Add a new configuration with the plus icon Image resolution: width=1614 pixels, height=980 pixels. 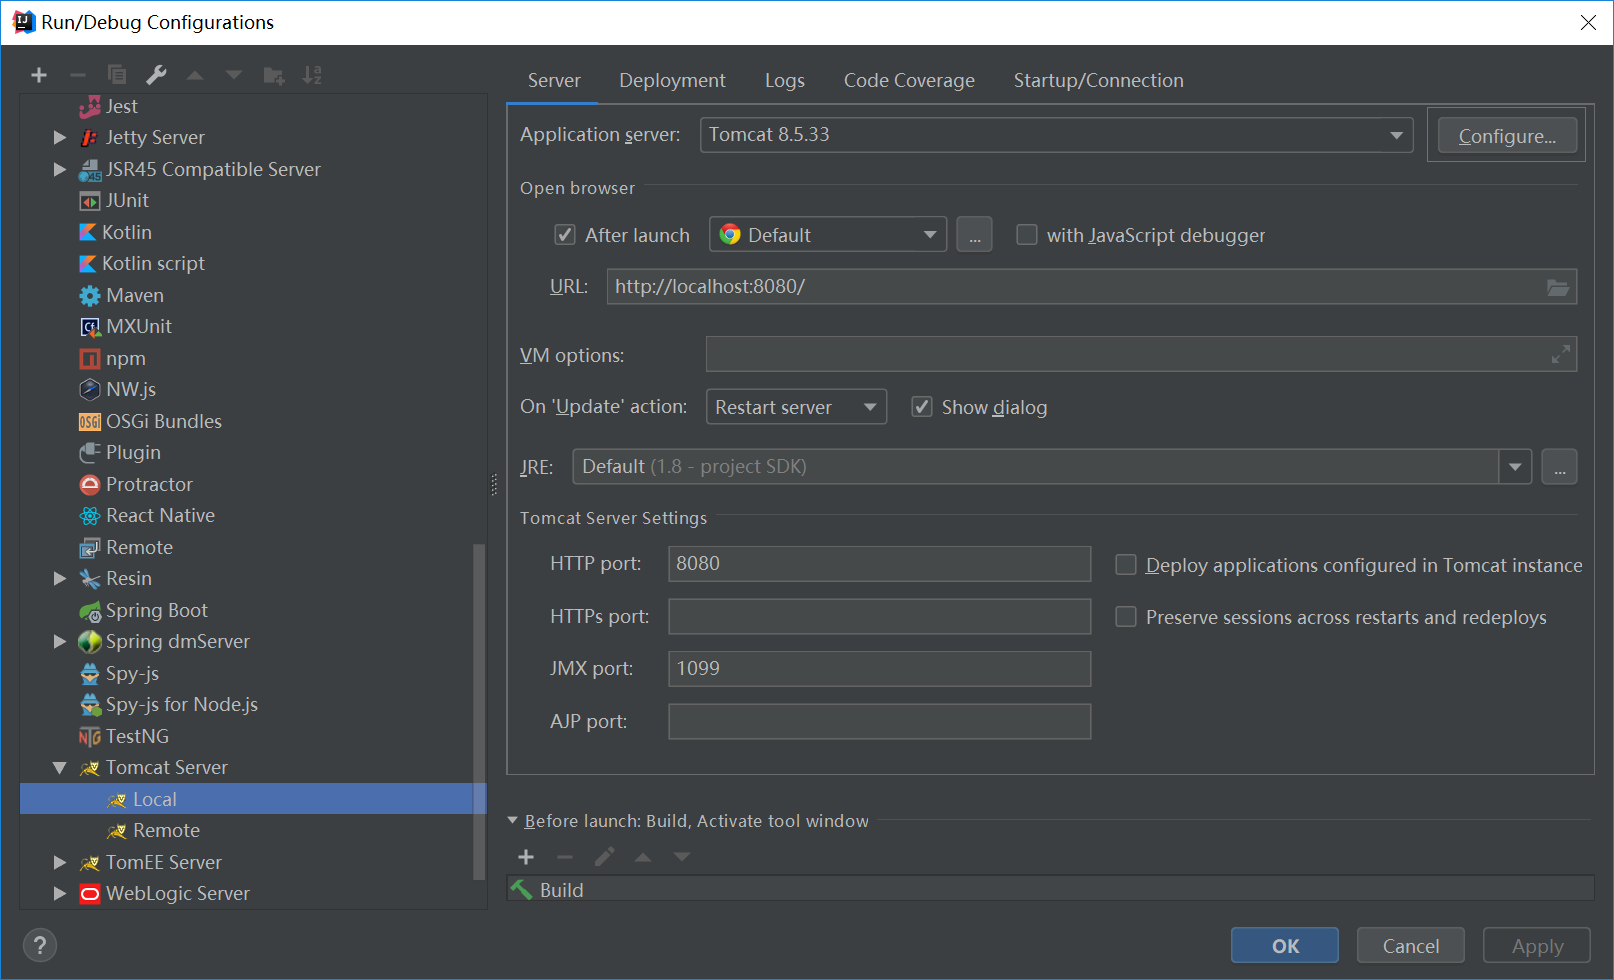point(39,75)
